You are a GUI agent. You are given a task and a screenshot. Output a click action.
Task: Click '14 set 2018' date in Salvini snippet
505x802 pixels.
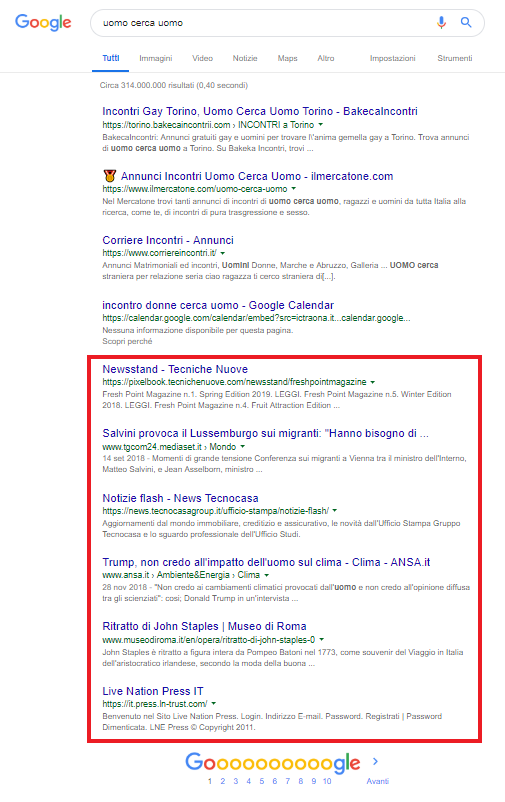[123, 458]
